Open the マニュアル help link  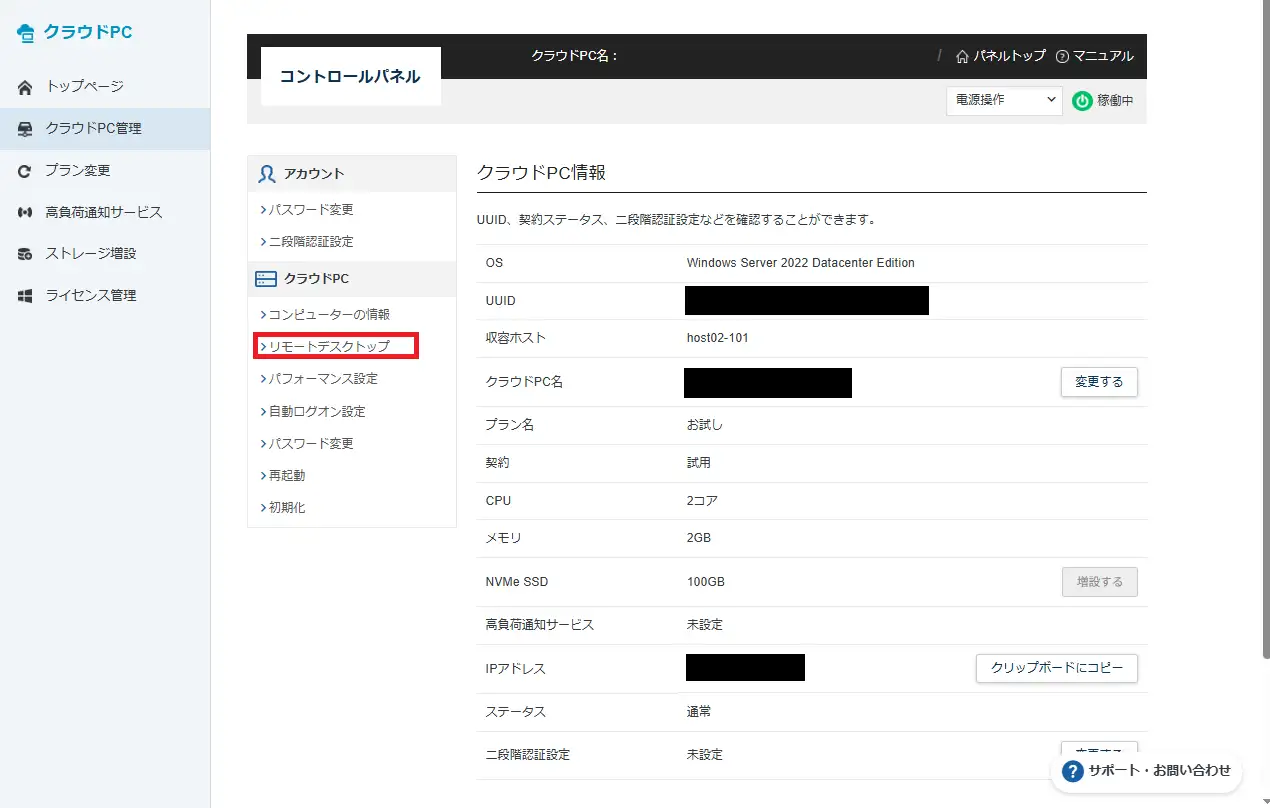[x=1094, y=56]
